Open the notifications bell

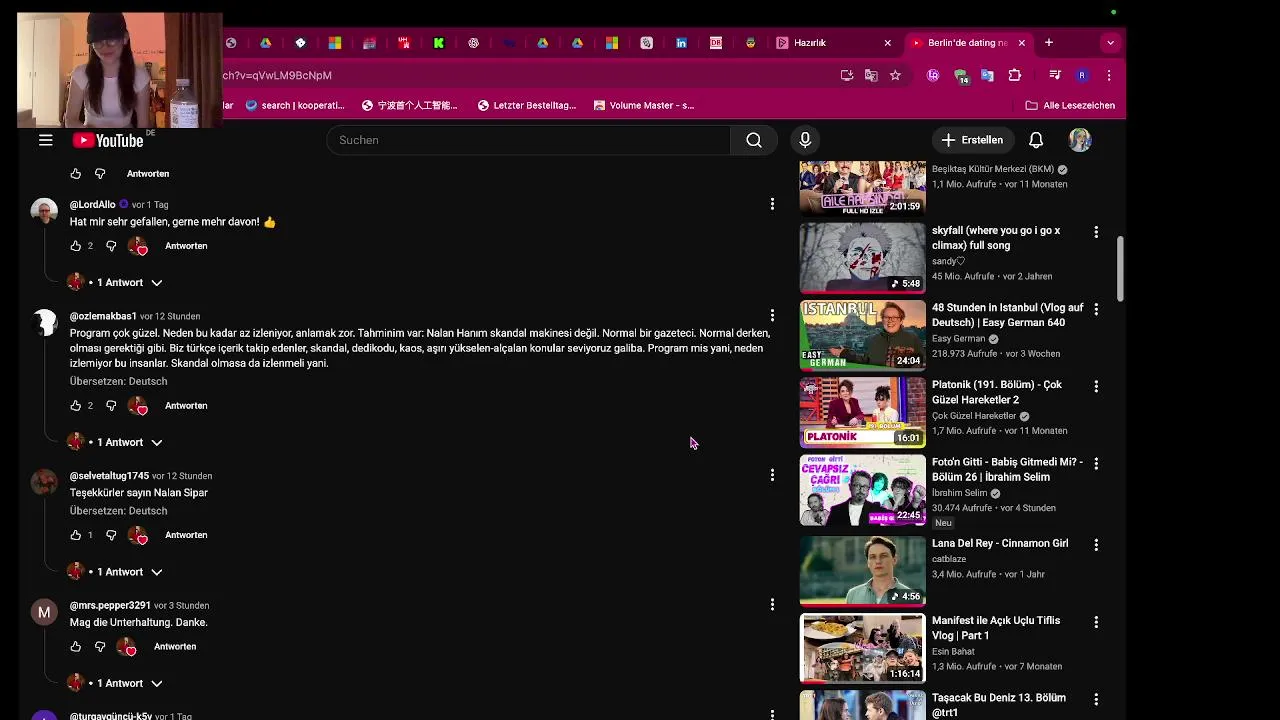pyautogui.click(x=1036, y=140)
